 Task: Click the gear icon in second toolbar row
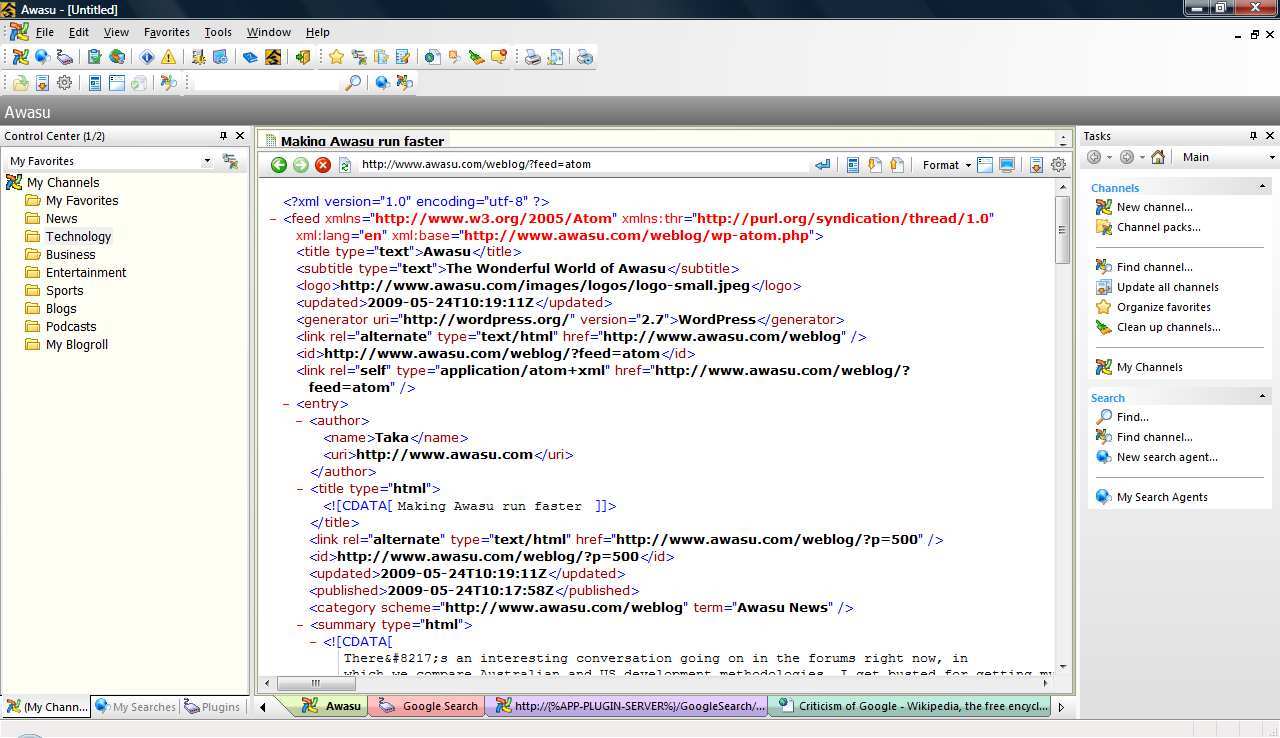[64, 83]
